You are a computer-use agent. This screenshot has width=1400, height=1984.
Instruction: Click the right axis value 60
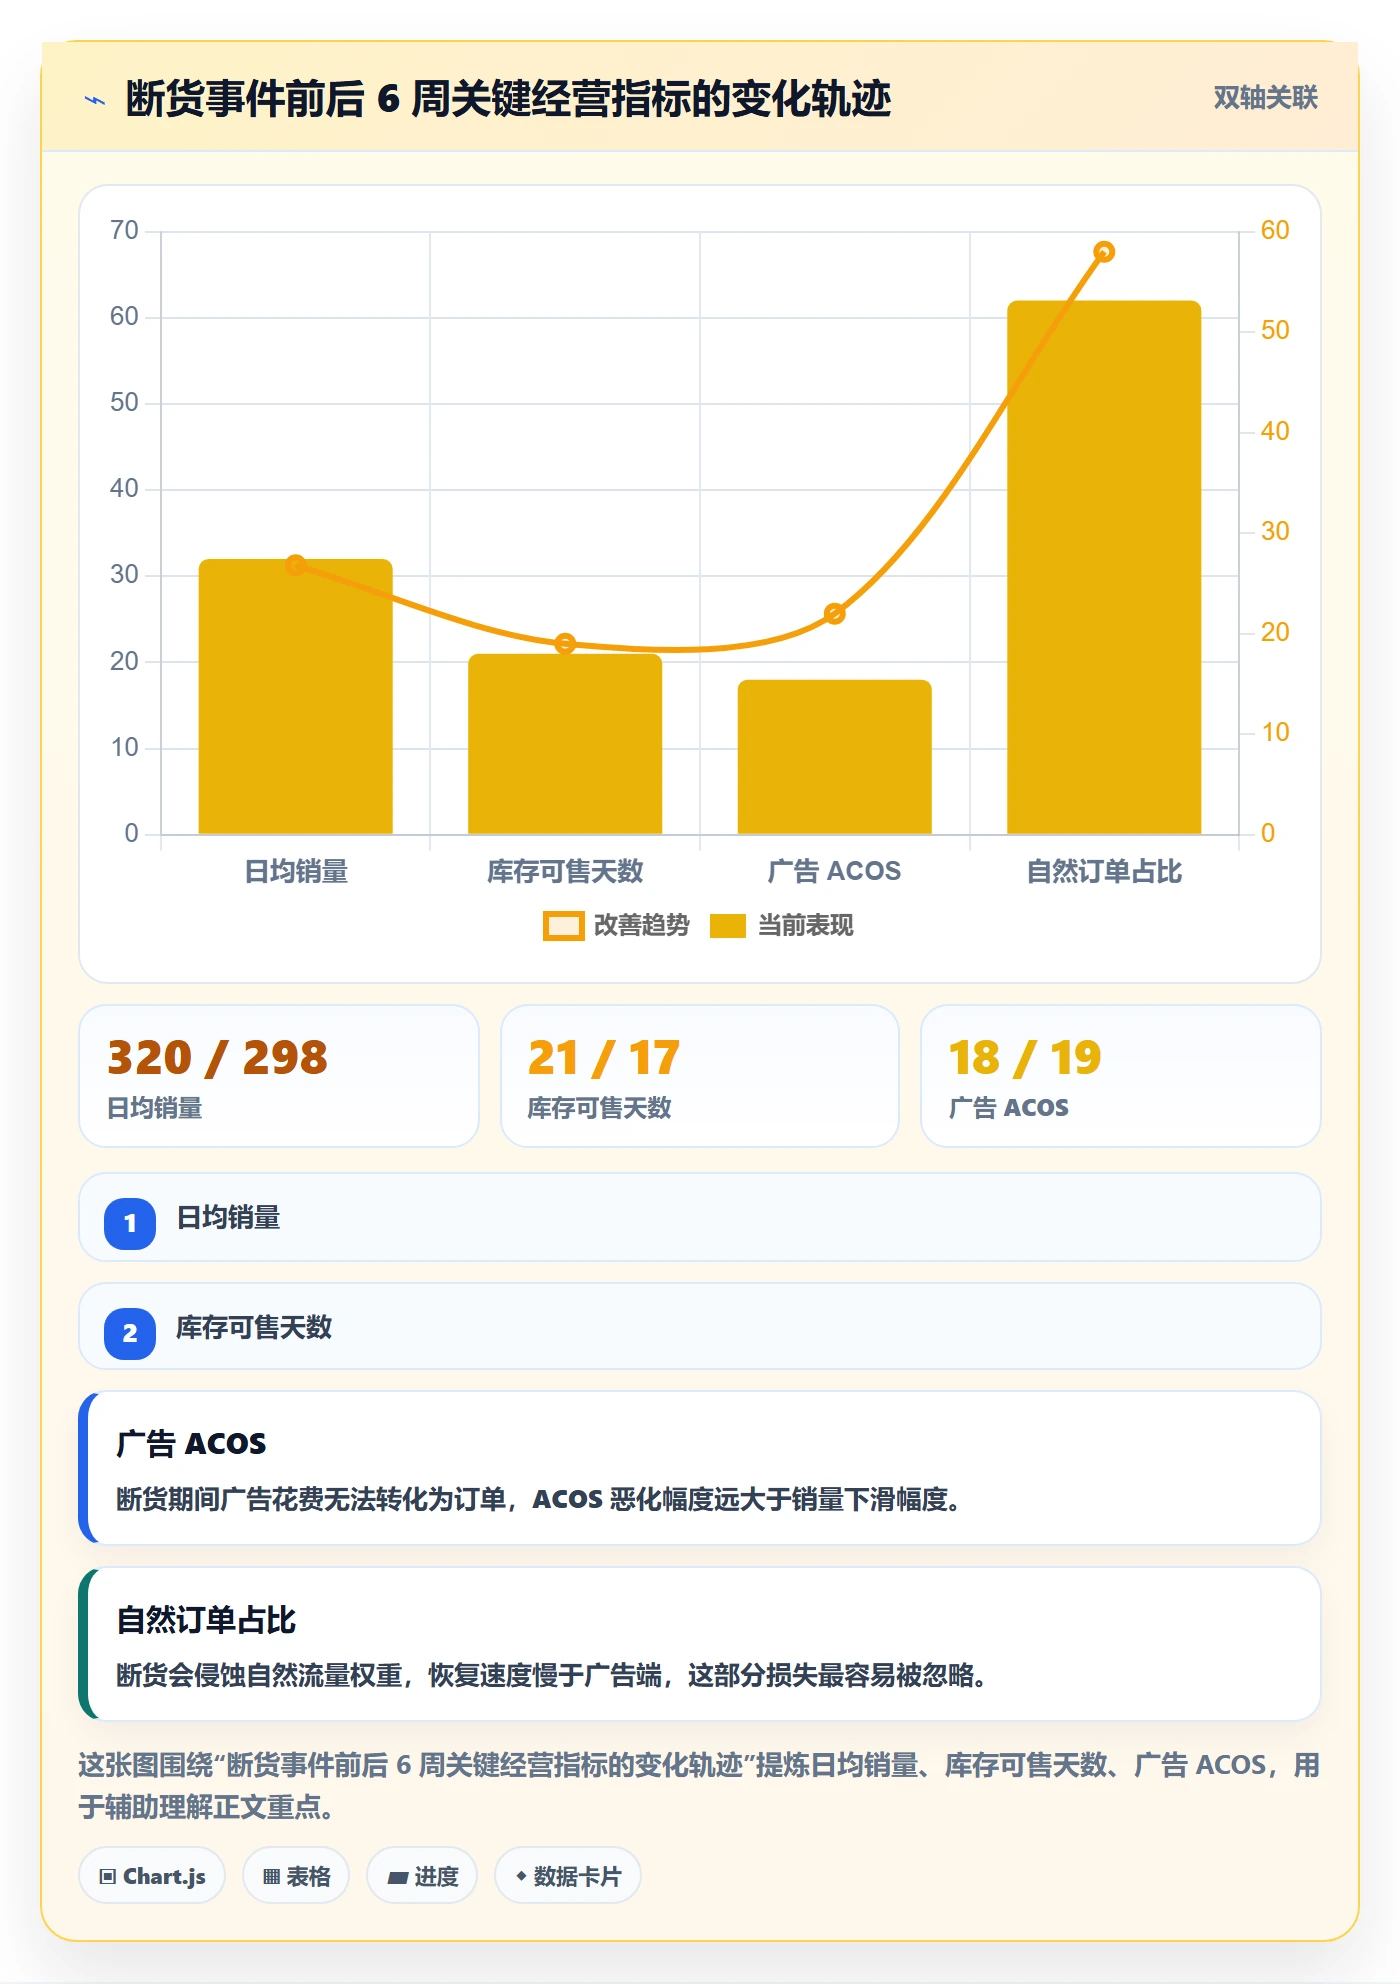[x=1275, y=231]
